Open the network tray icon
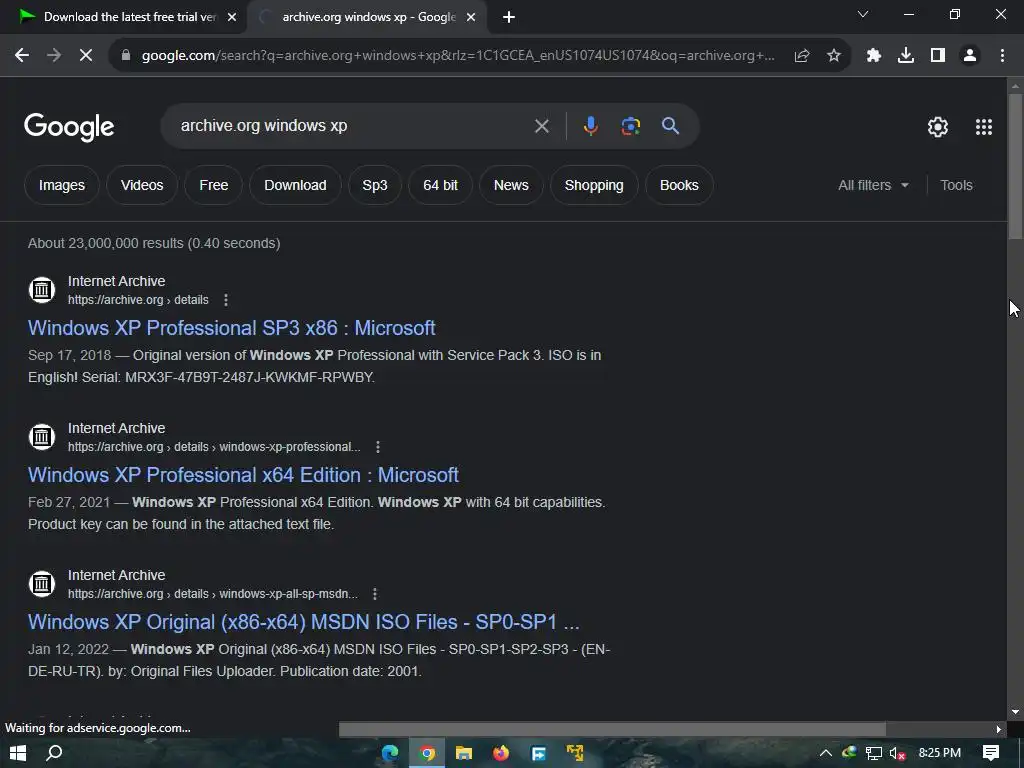 click(873, 754)
